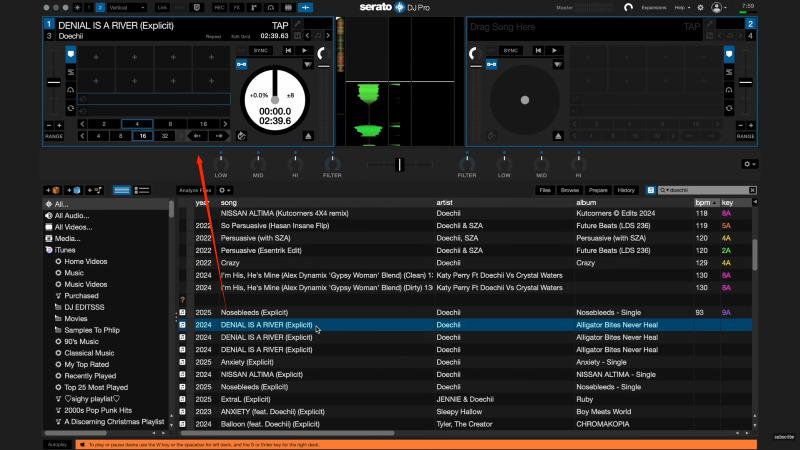Click the censor icon on deck 1
Viewport: 800px width, 450px height.
point(241,136)
